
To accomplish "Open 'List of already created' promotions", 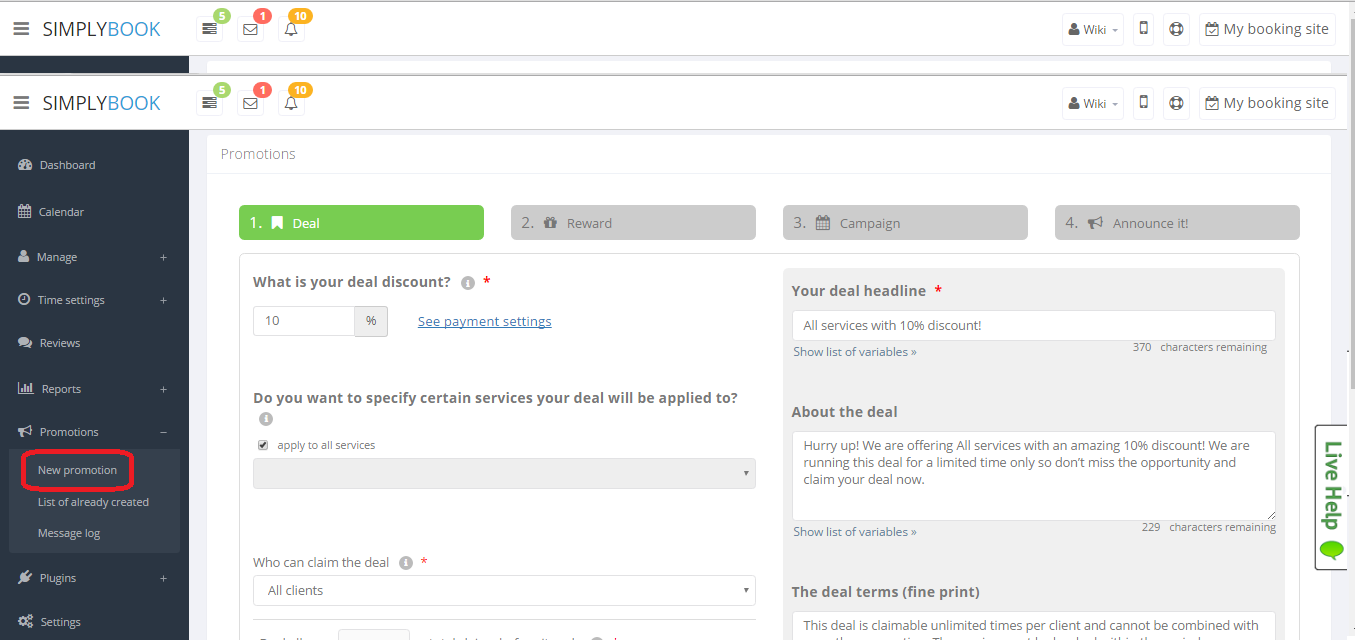I will pos(93,502).
